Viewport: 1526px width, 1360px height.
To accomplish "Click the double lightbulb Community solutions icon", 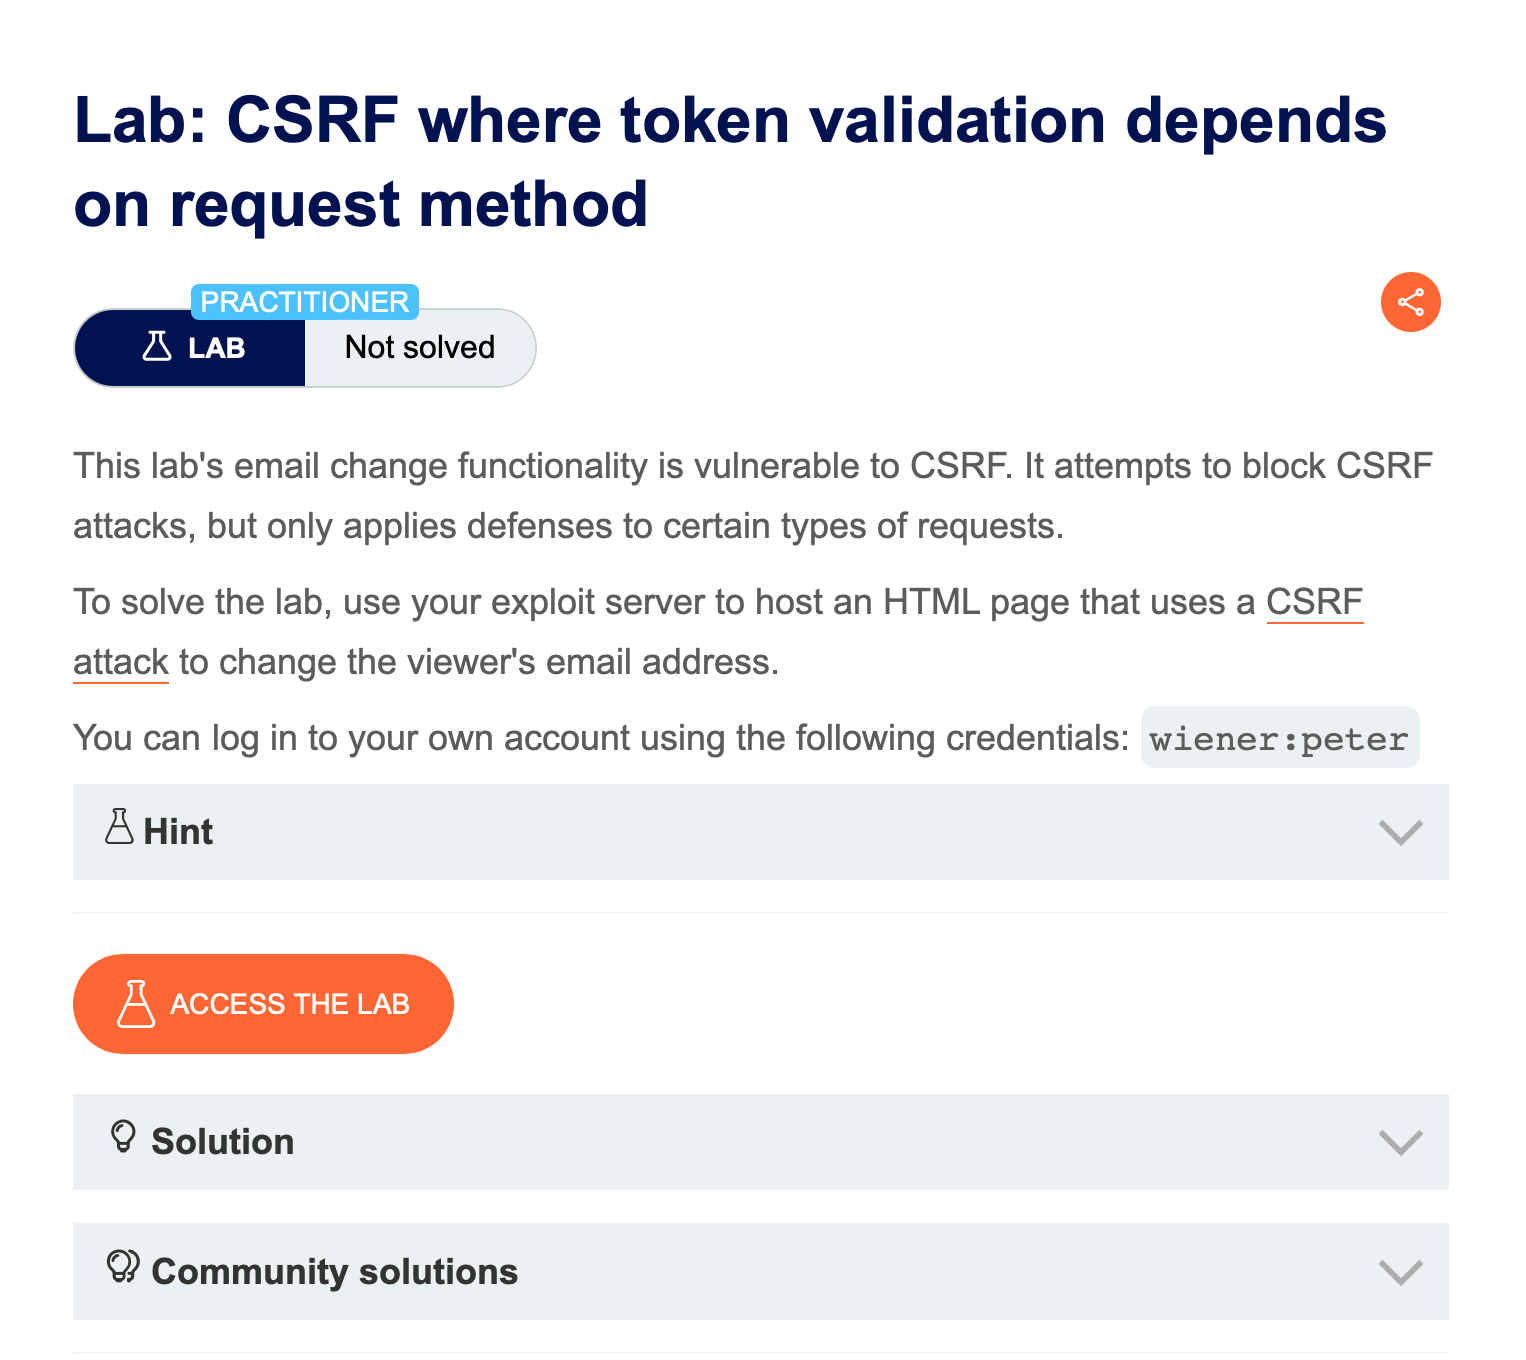I will pyautogui.click(x=123, y=1266).
